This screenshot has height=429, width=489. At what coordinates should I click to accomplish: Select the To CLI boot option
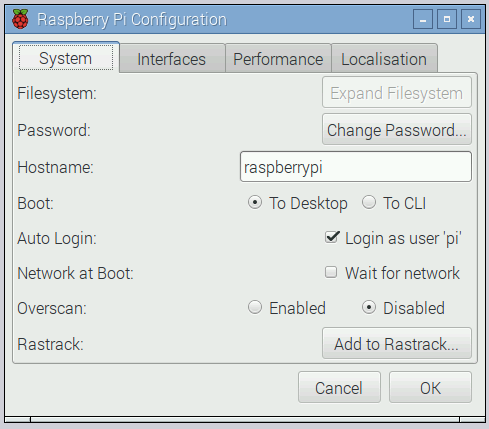(394, 203)
